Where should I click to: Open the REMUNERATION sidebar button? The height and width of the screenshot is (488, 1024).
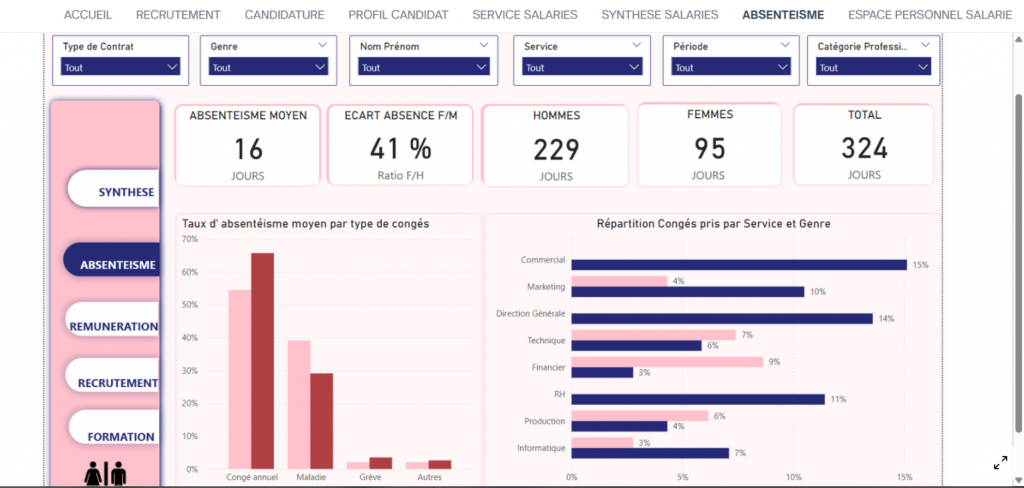(x=113, y=326)
